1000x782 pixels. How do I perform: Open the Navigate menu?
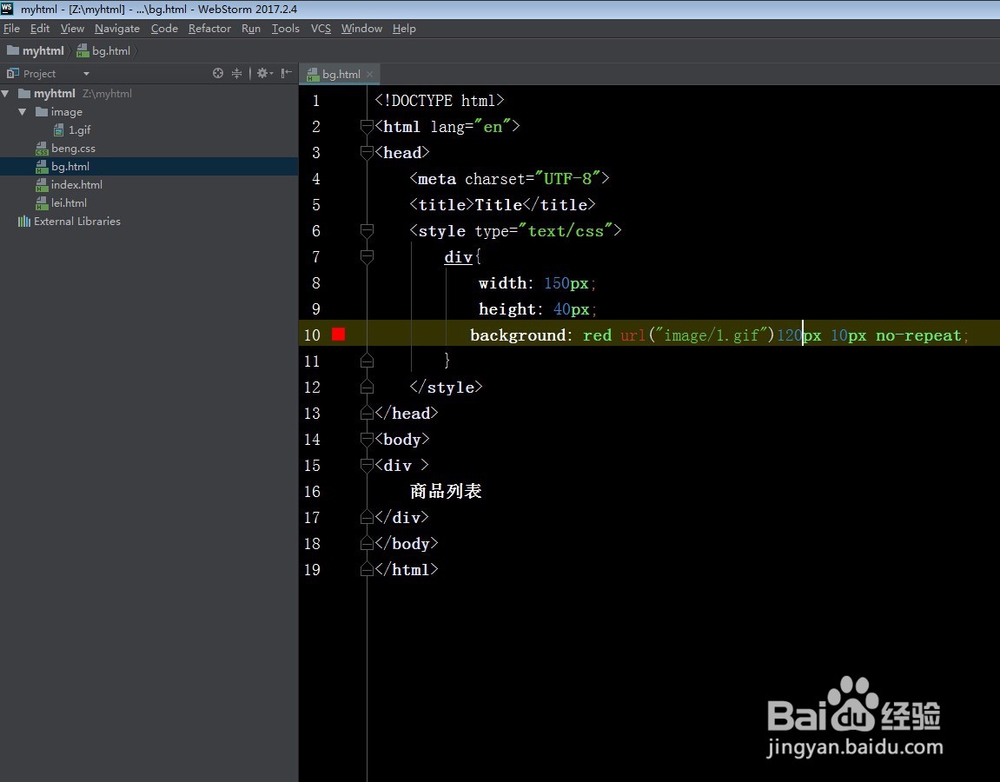(117, 29)
